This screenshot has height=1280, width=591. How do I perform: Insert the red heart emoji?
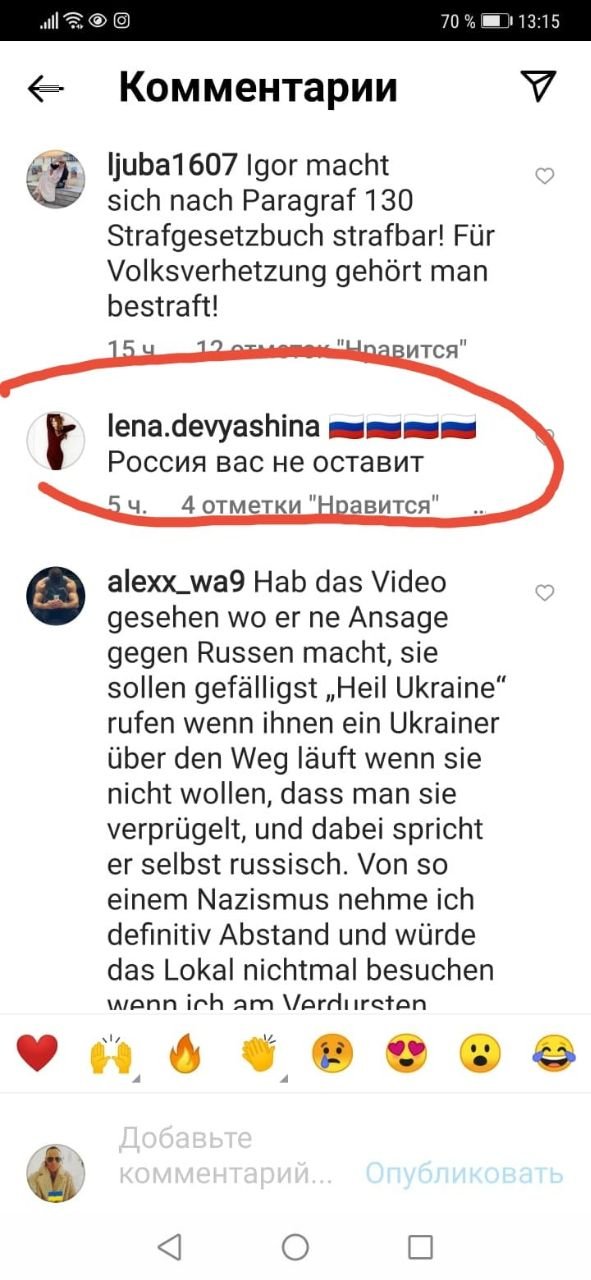(37, 1055)
